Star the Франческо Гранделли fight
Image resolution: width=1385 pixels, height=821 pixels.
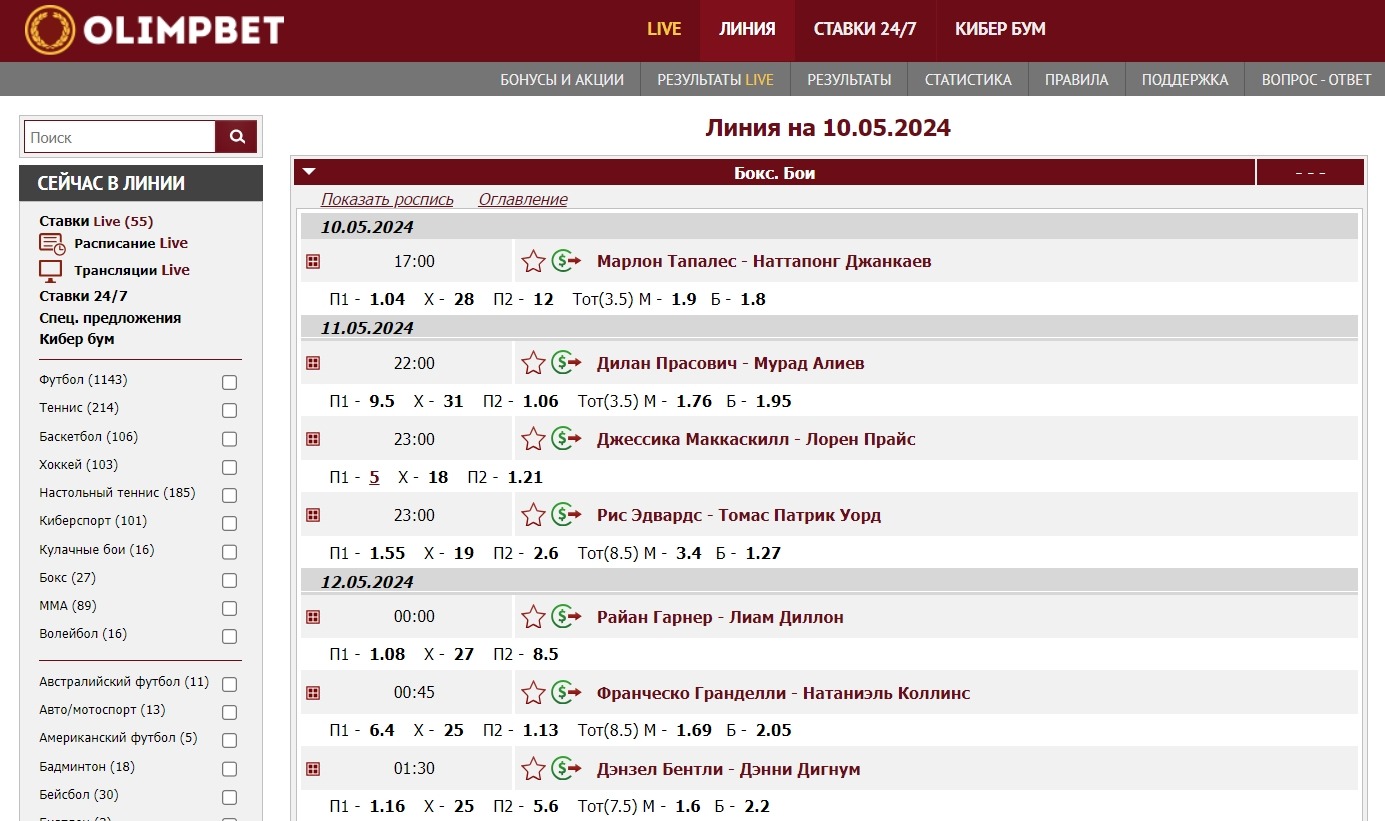point(533,693)
